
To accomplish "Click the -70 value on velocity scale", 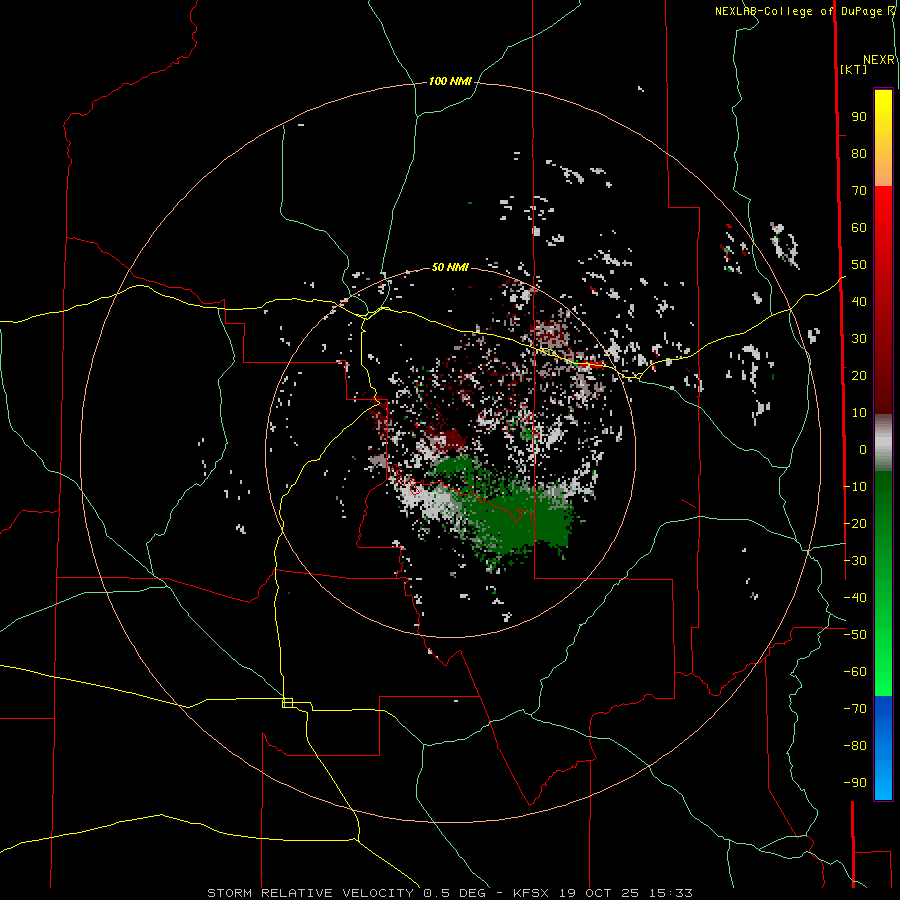I will click(x=855, y=708).
